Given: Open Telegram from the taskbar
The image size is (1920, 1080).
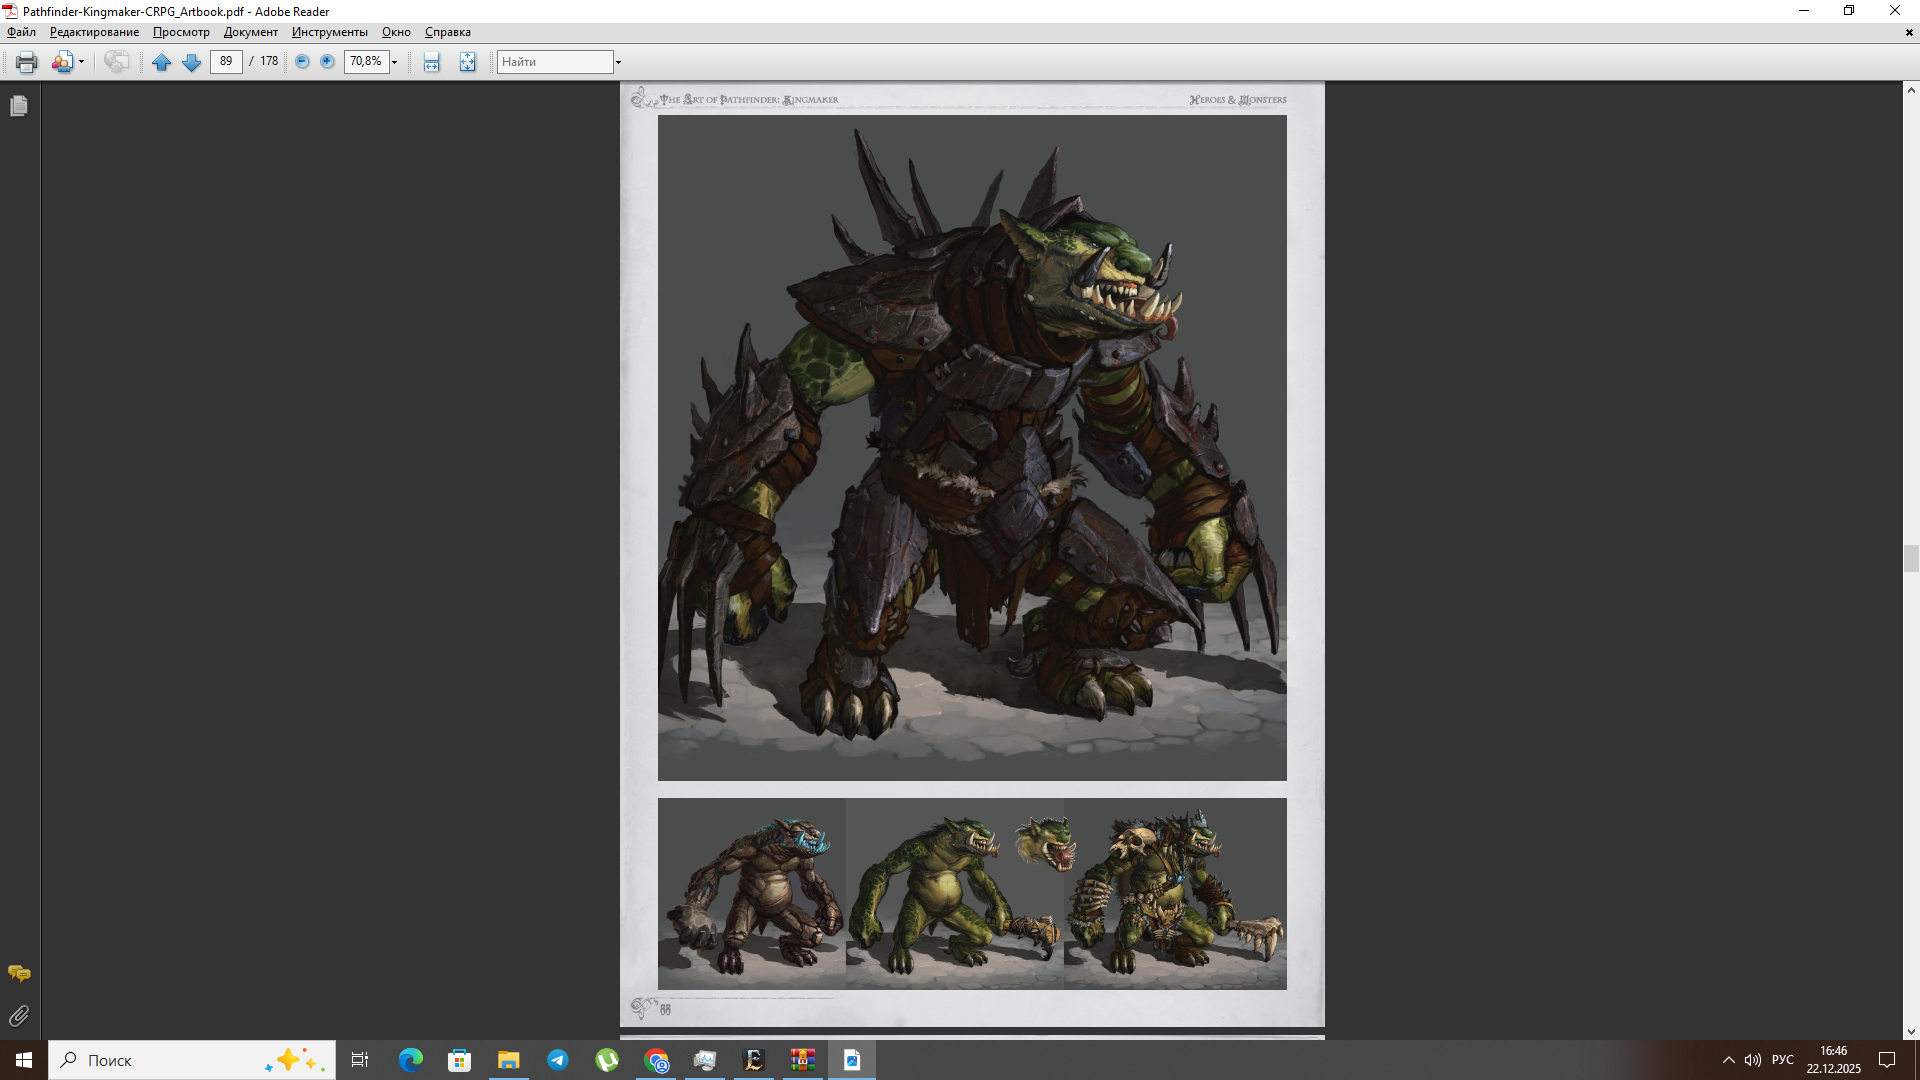Looking at the screenshot, I should [x=558, y=1060].
